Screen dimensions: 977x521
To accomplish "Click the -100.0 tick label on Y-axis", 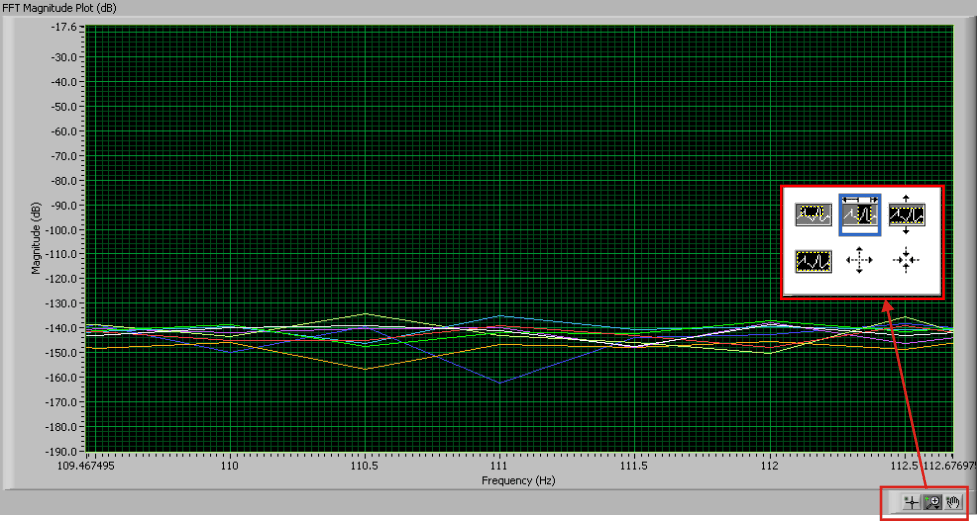I will point(62,230).
